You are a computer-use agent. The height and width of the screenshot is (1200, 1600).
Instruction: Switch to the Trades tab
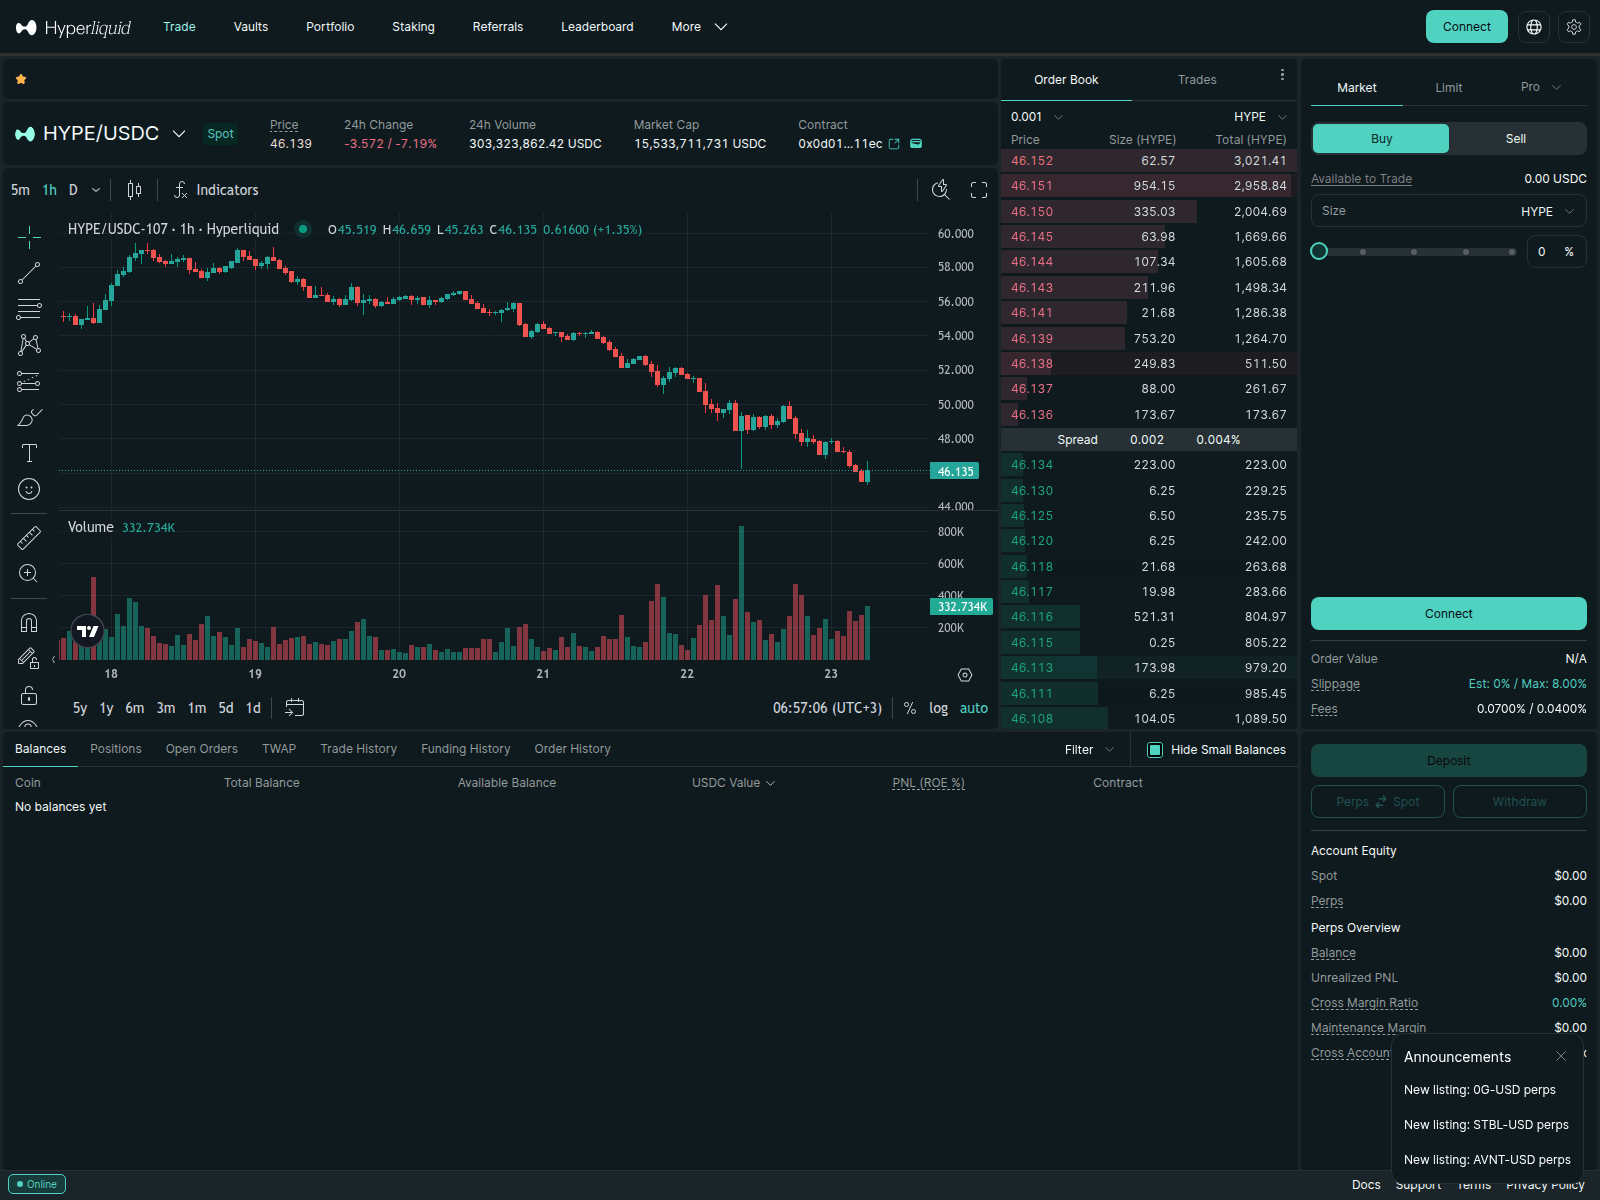click(x=1197, y=80)
